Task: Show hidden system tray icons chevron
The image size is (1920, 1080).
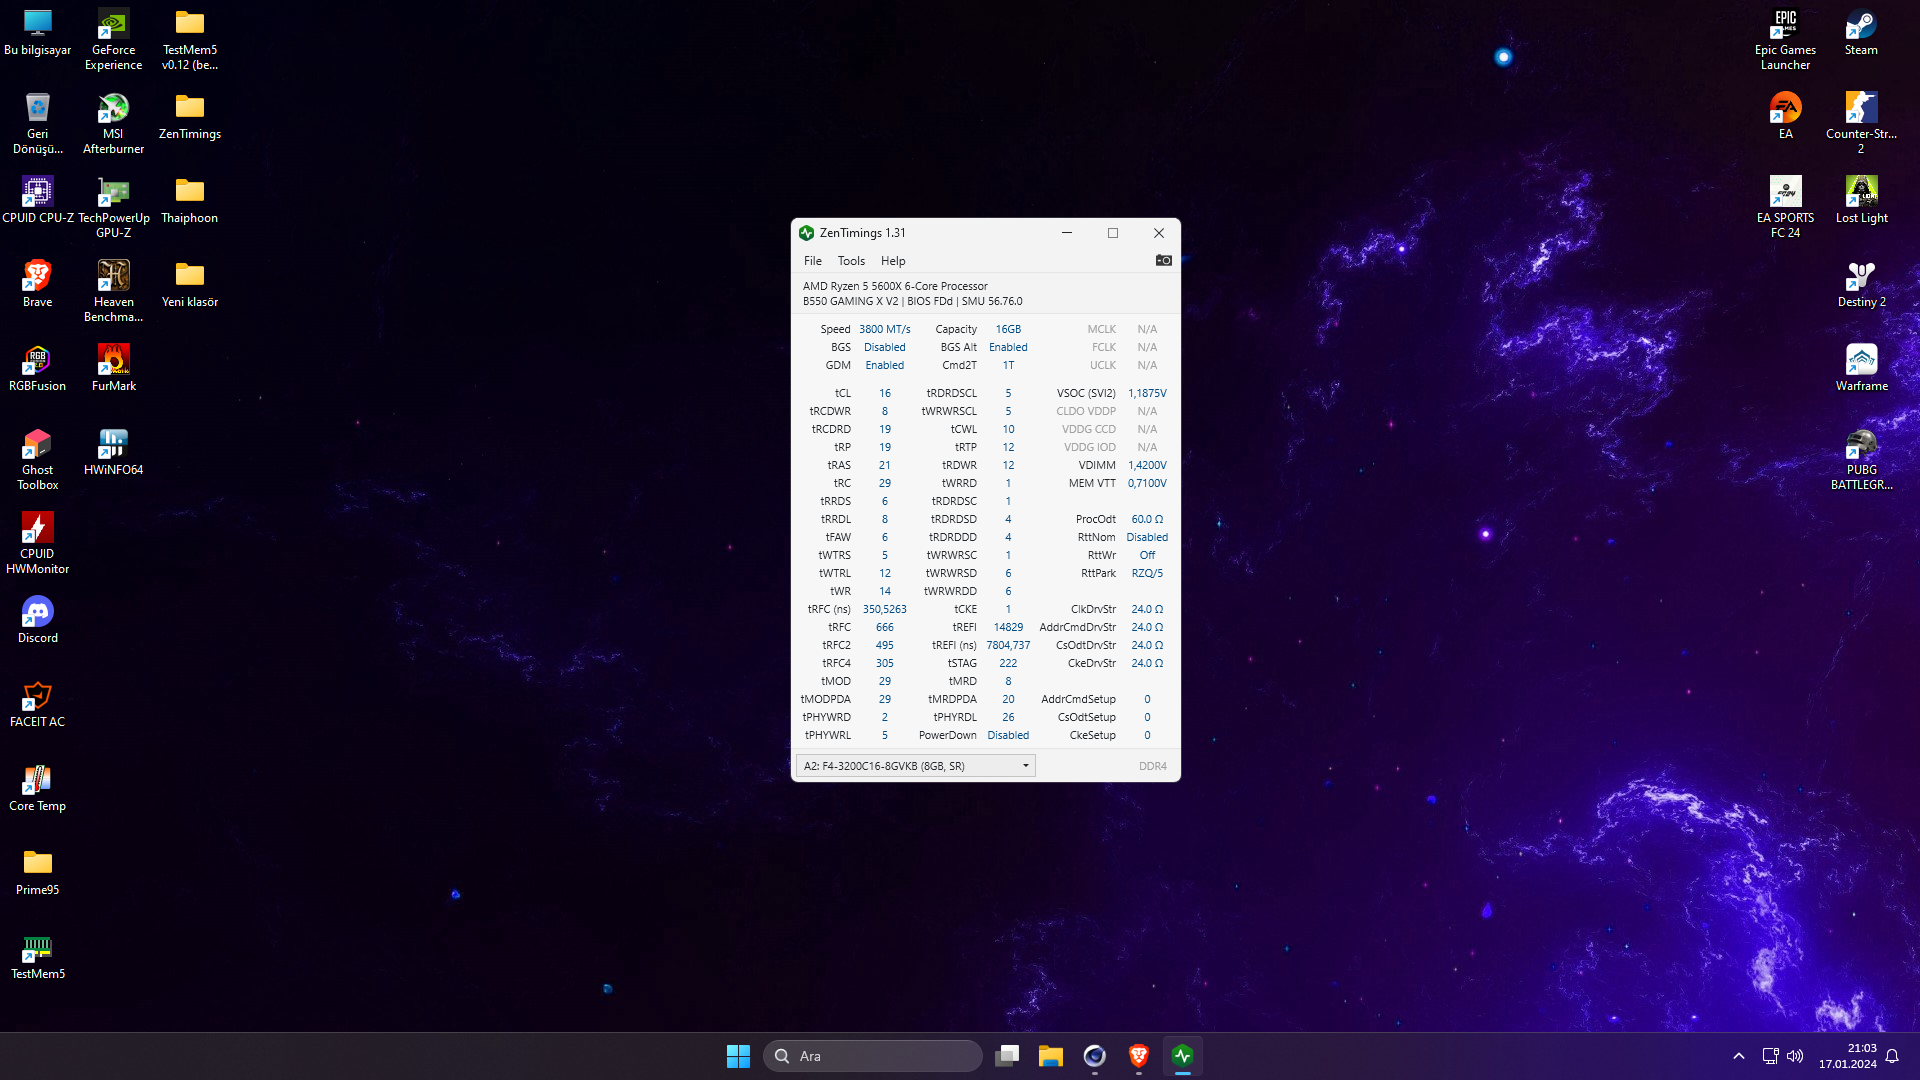Action: click(1738, 1056)
